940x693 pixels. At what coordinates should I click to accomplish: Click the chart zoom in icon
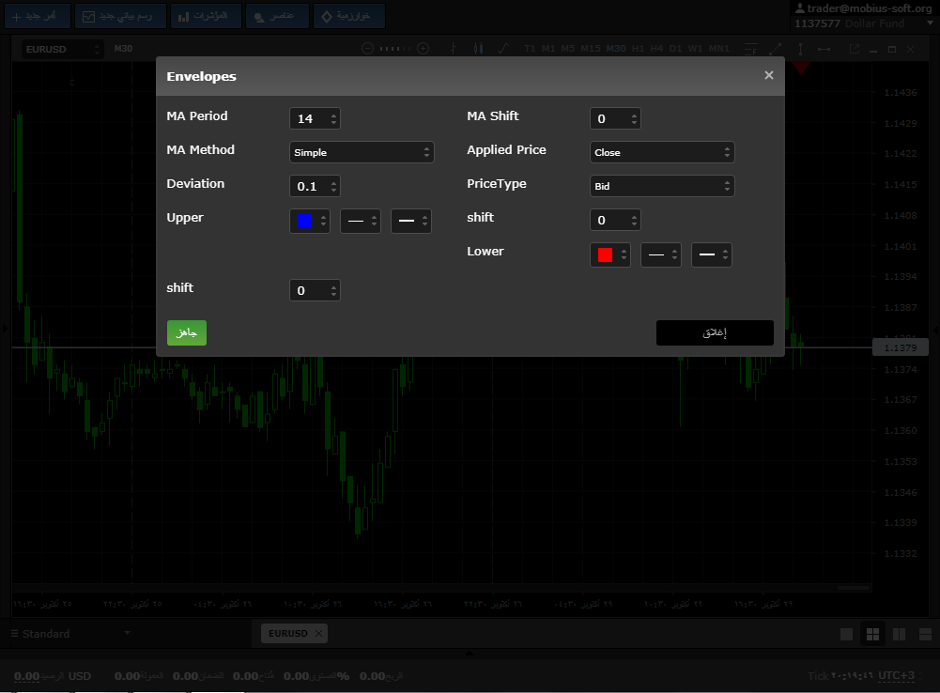click(x=423, y=49)
